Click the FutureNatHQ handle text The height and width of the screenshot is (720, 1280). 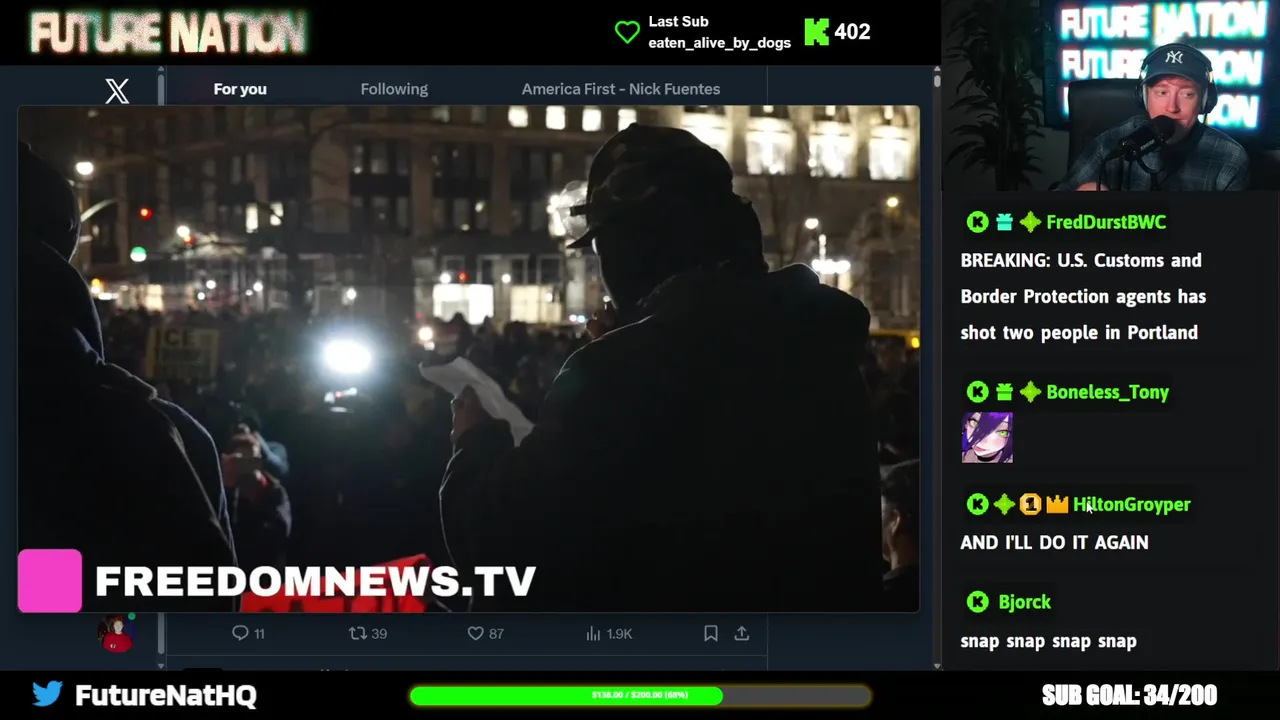point(166,695)
